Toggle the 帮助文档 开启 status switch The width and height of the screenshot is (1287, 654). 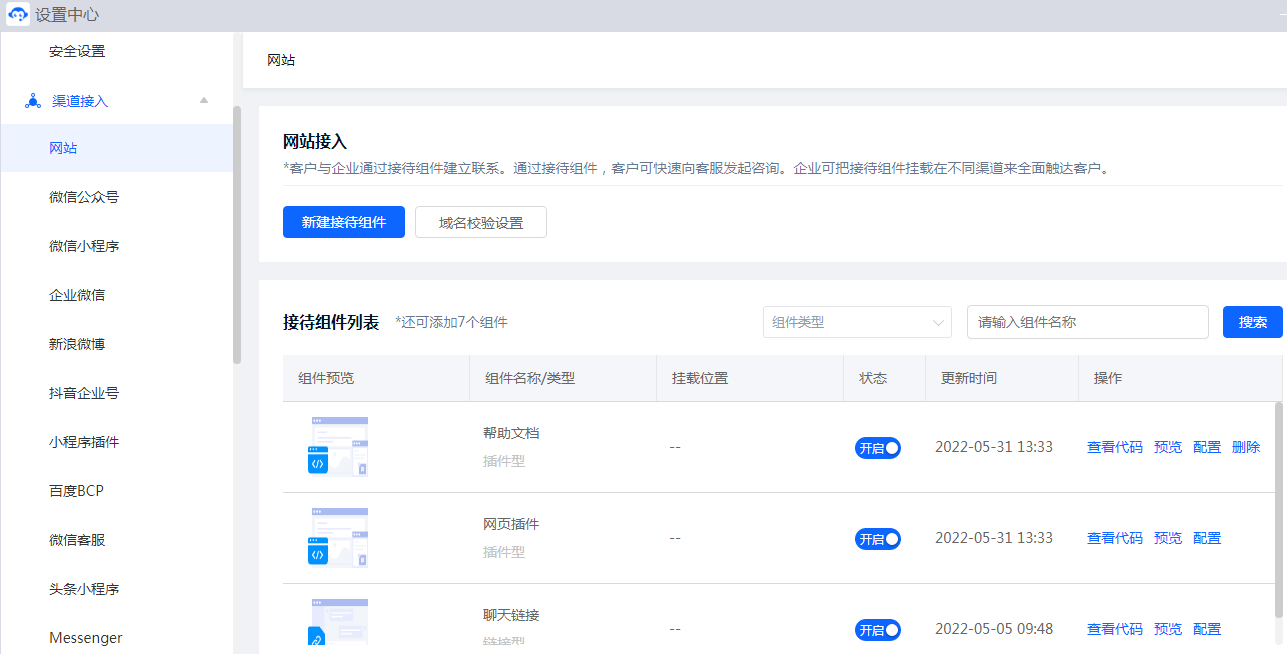point(877,448)
